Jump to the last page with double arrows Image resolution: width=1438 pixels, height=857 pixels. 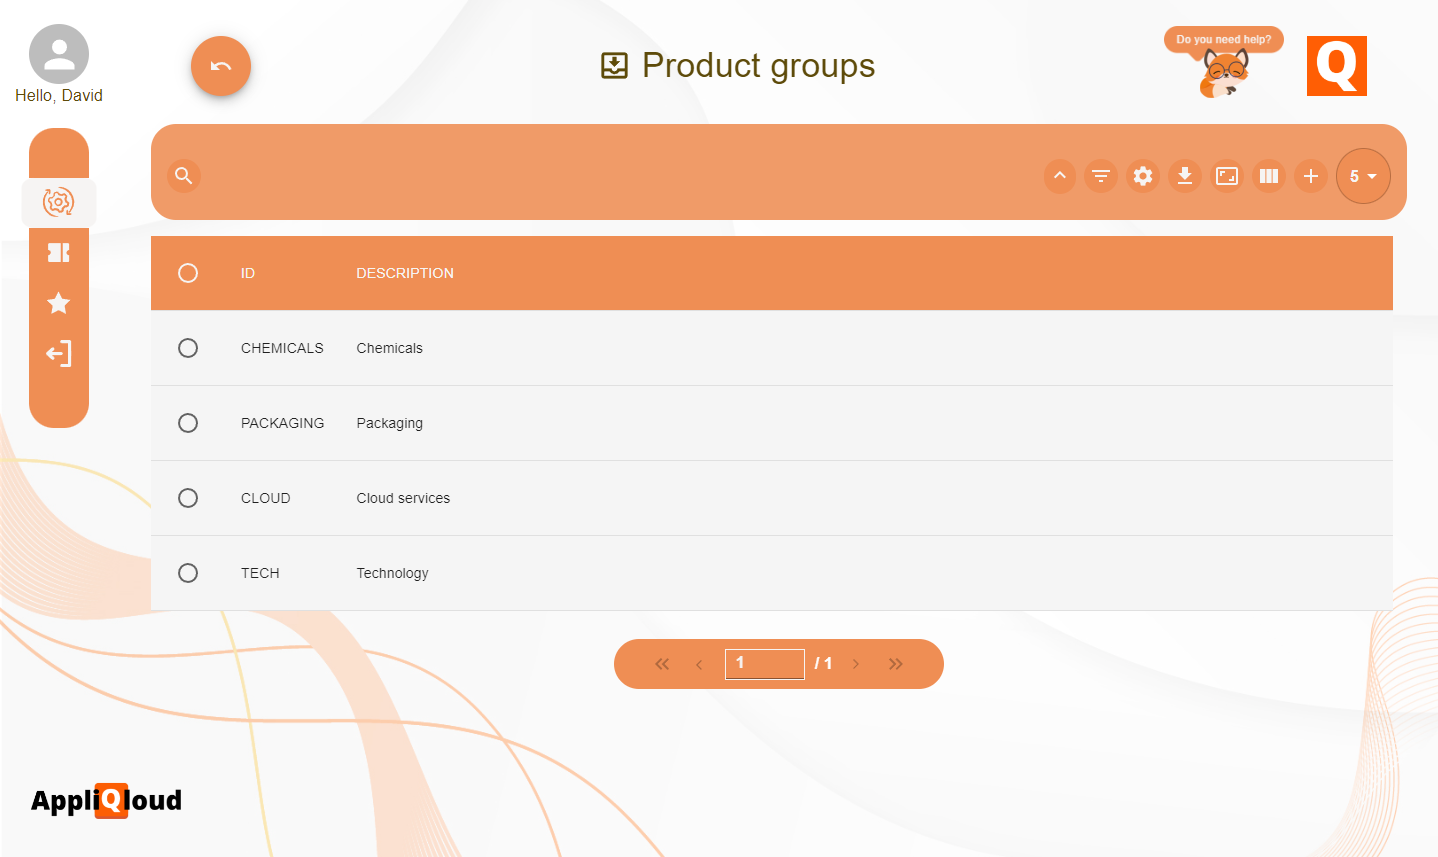[895, 663]
